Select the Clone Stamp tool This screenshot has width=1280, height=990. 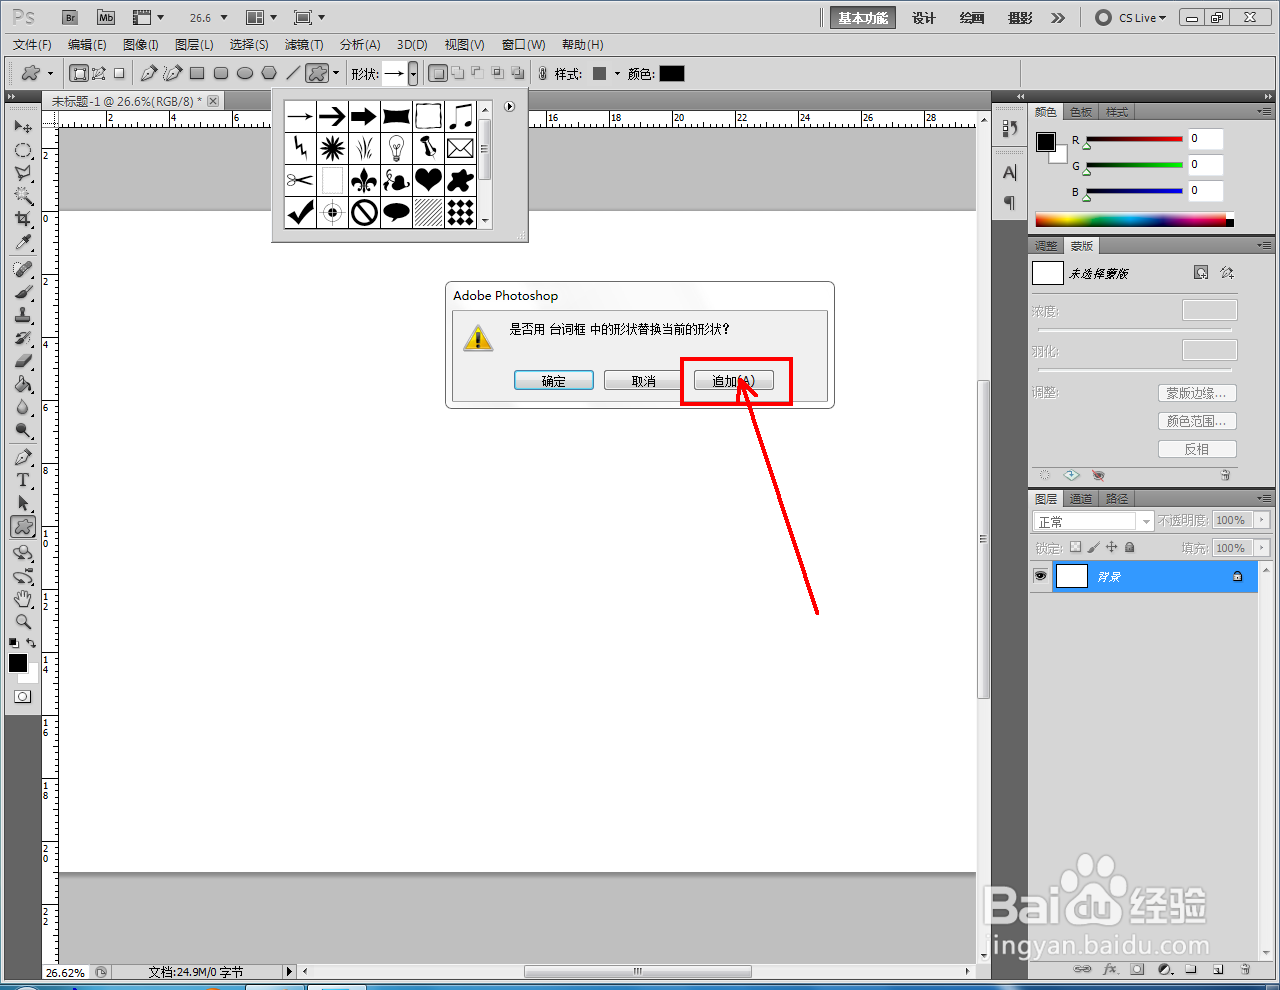(23, 315)
